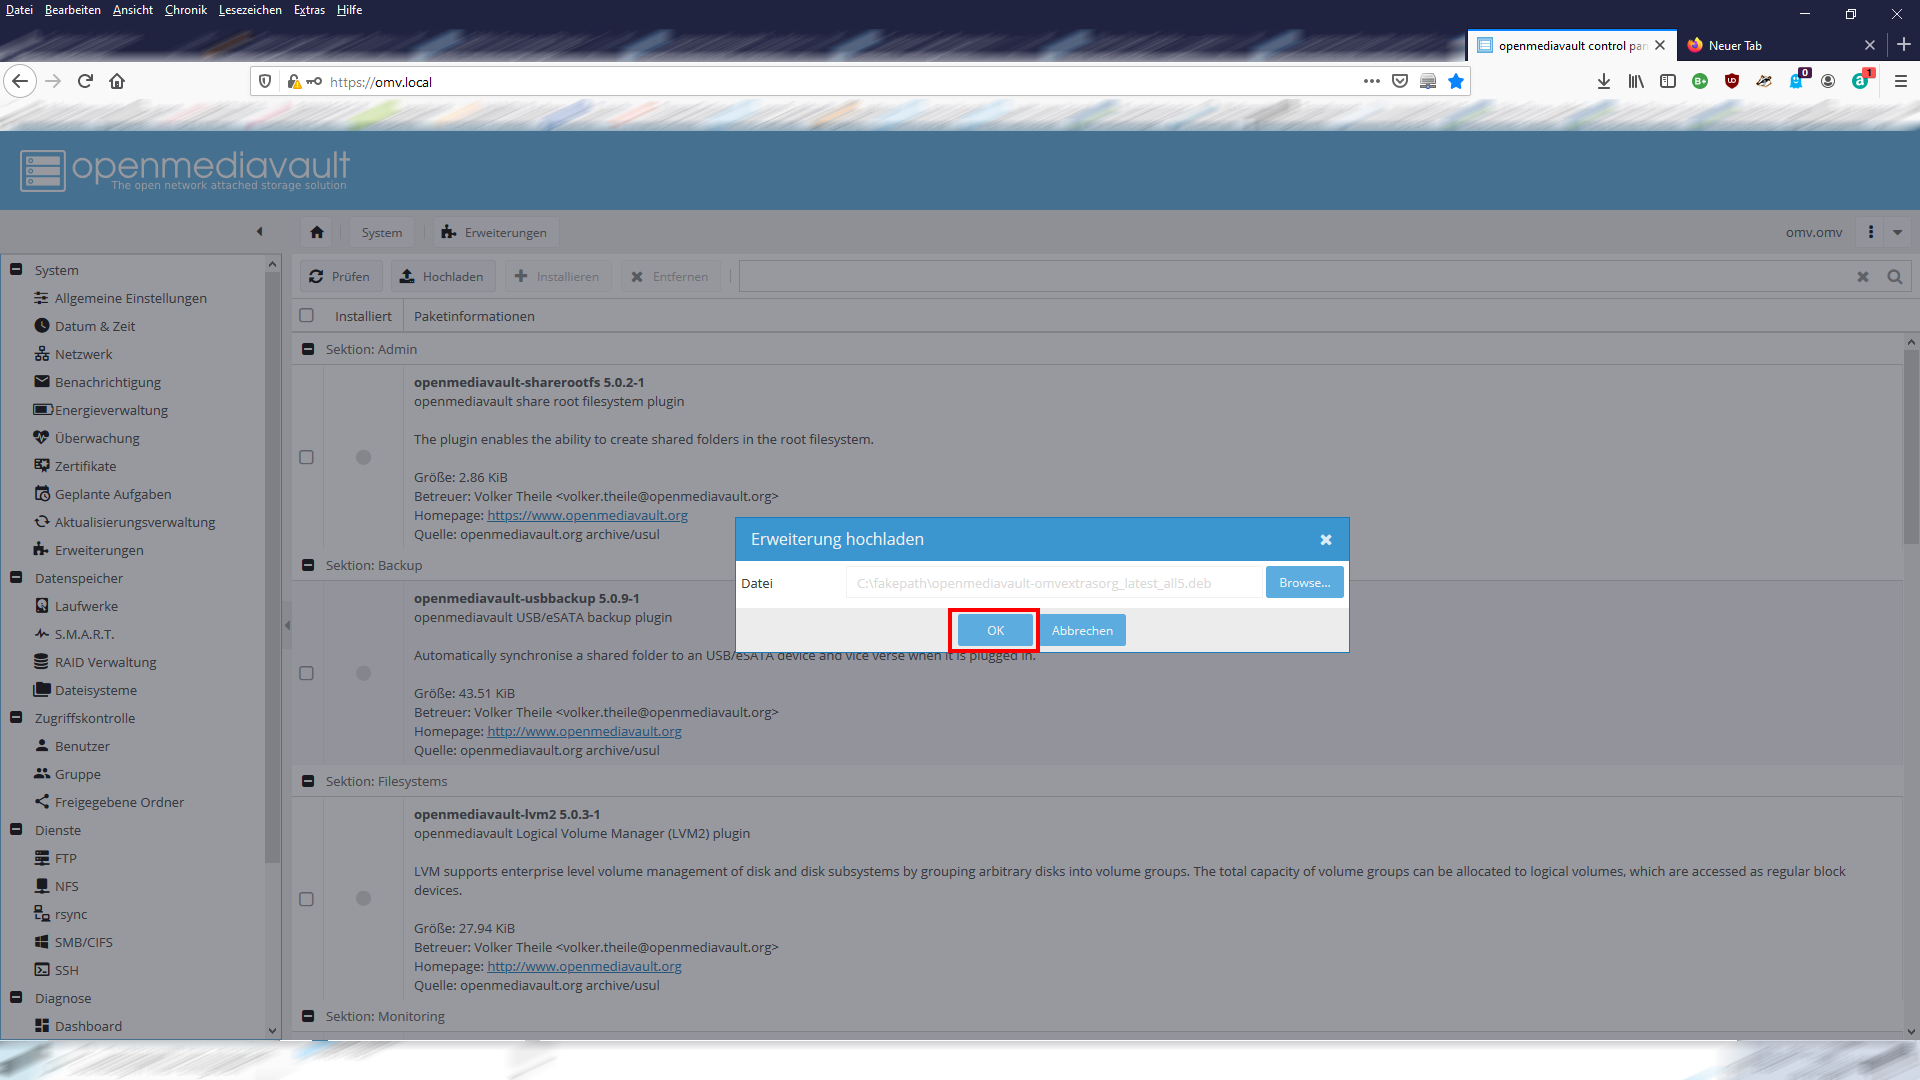This screenshot has width=1920, height=1080.
Task: Open the Extras browser menu
Action: 309,10
